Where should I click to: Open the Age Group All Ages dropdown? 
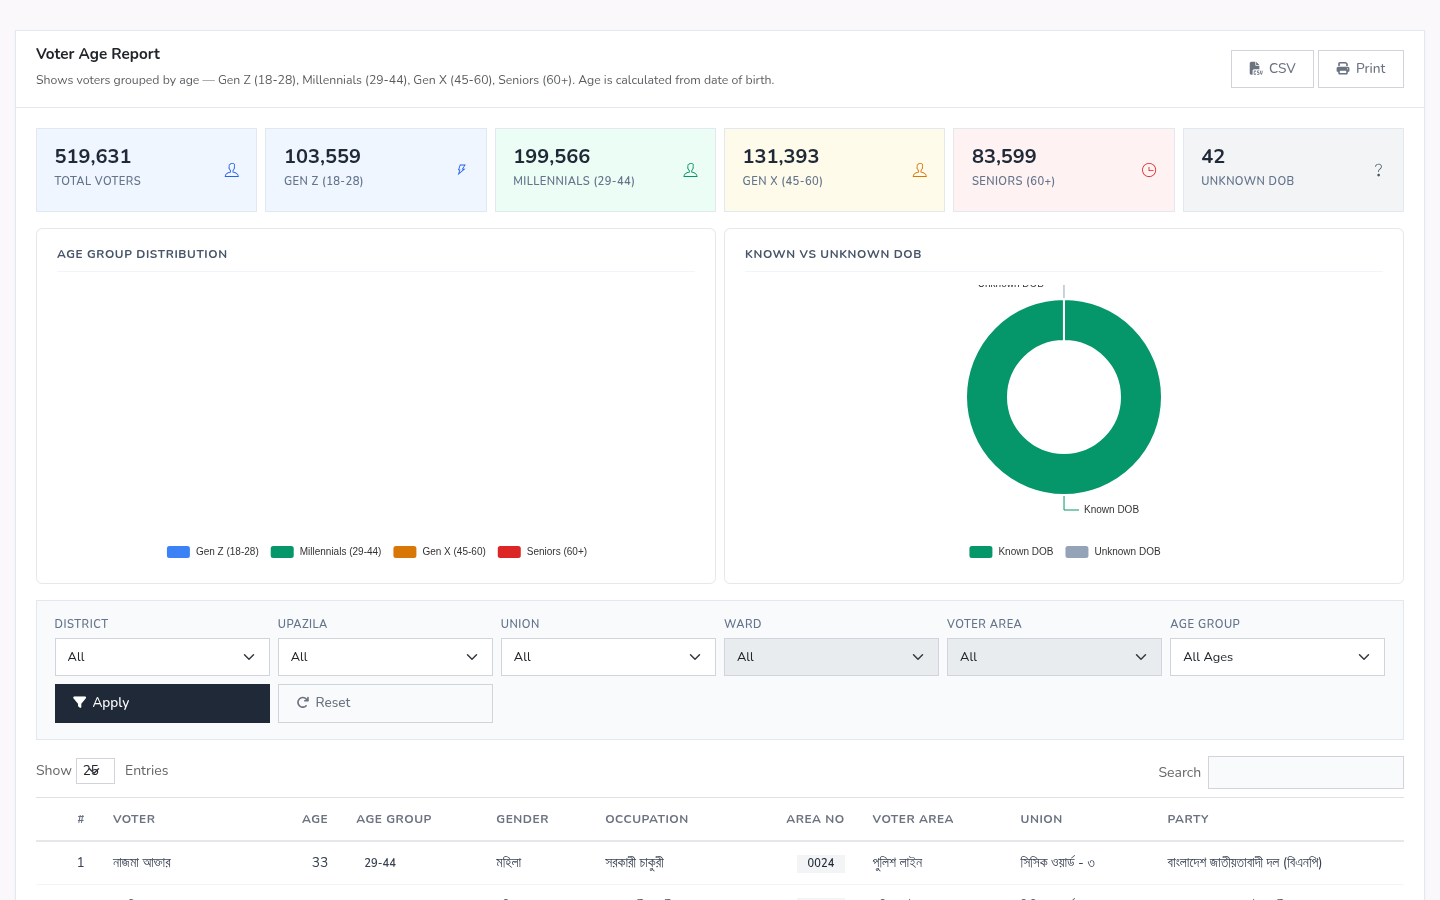(1277, 657)
